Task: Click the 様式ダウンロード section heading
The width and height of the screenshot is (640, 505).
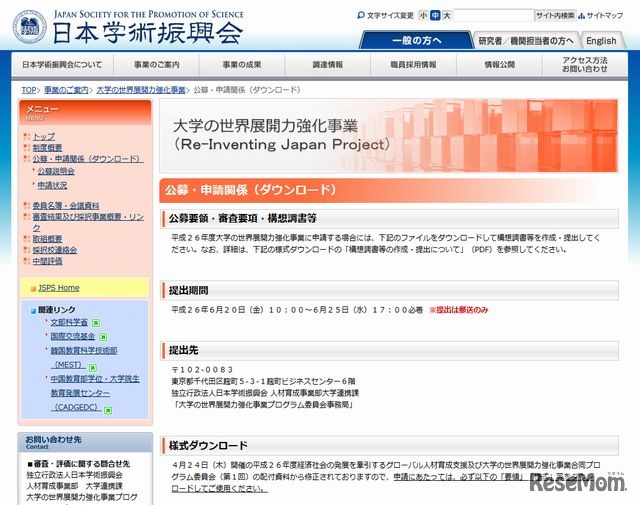Action: [208, 445]
